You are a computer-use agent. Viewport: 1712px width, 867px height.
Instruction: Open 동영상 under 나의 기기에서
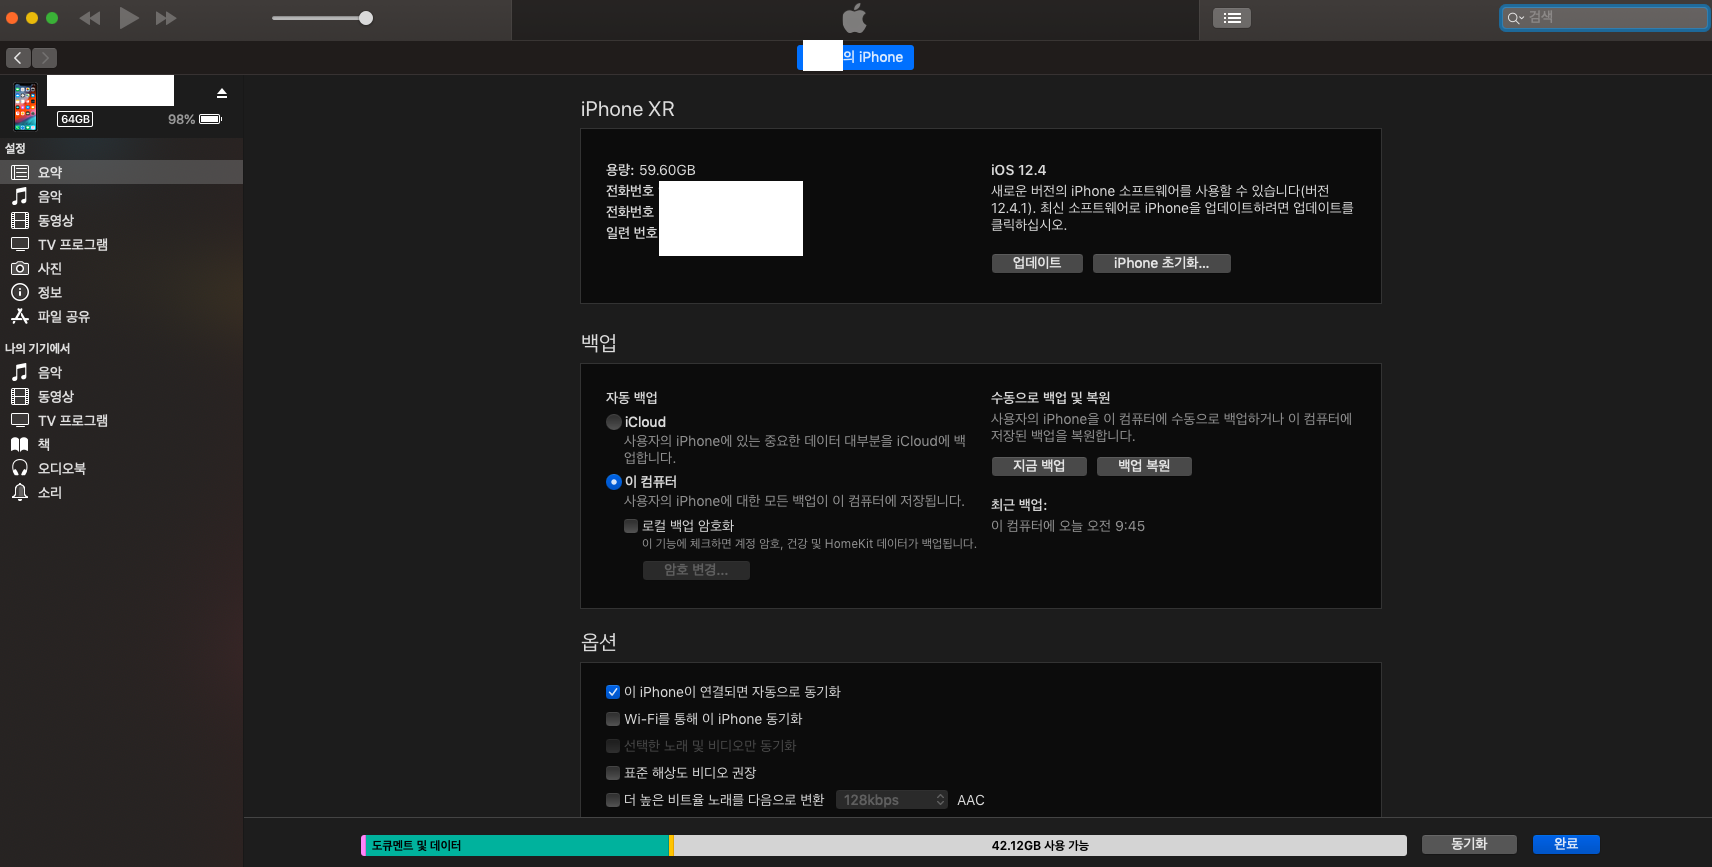point(121,396)
